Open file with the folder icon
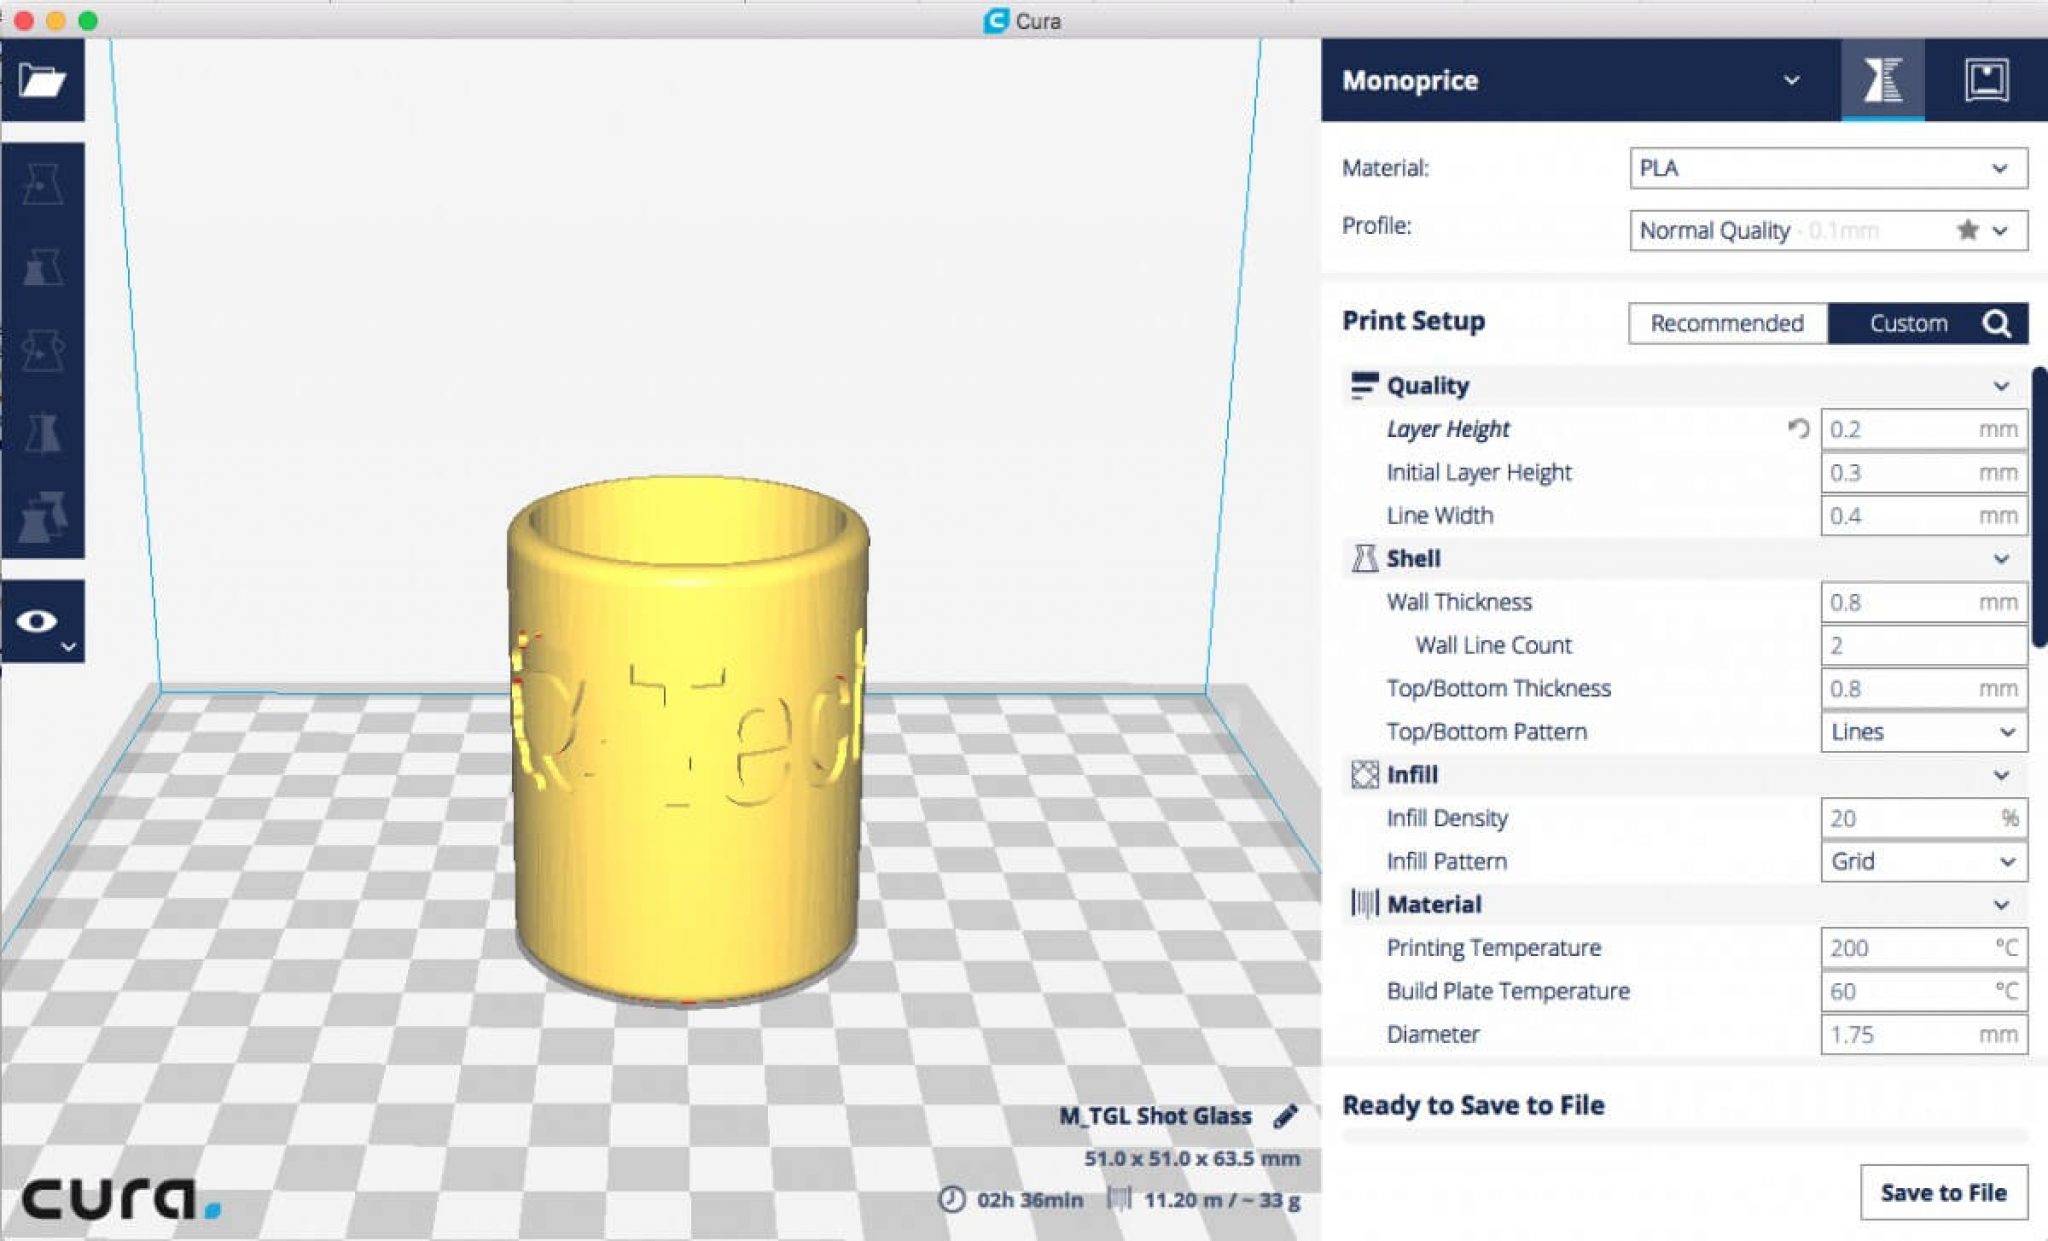The image size is (2048, 1241). click(42, 80)
